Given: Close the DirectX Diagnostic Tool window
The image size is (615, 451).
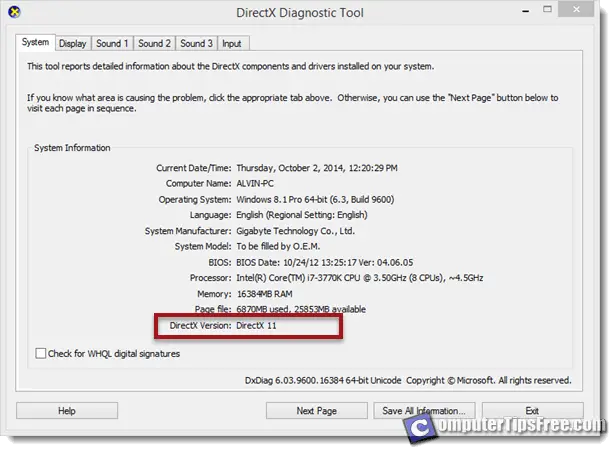Looking at the screenshot, I should point(576,9).
